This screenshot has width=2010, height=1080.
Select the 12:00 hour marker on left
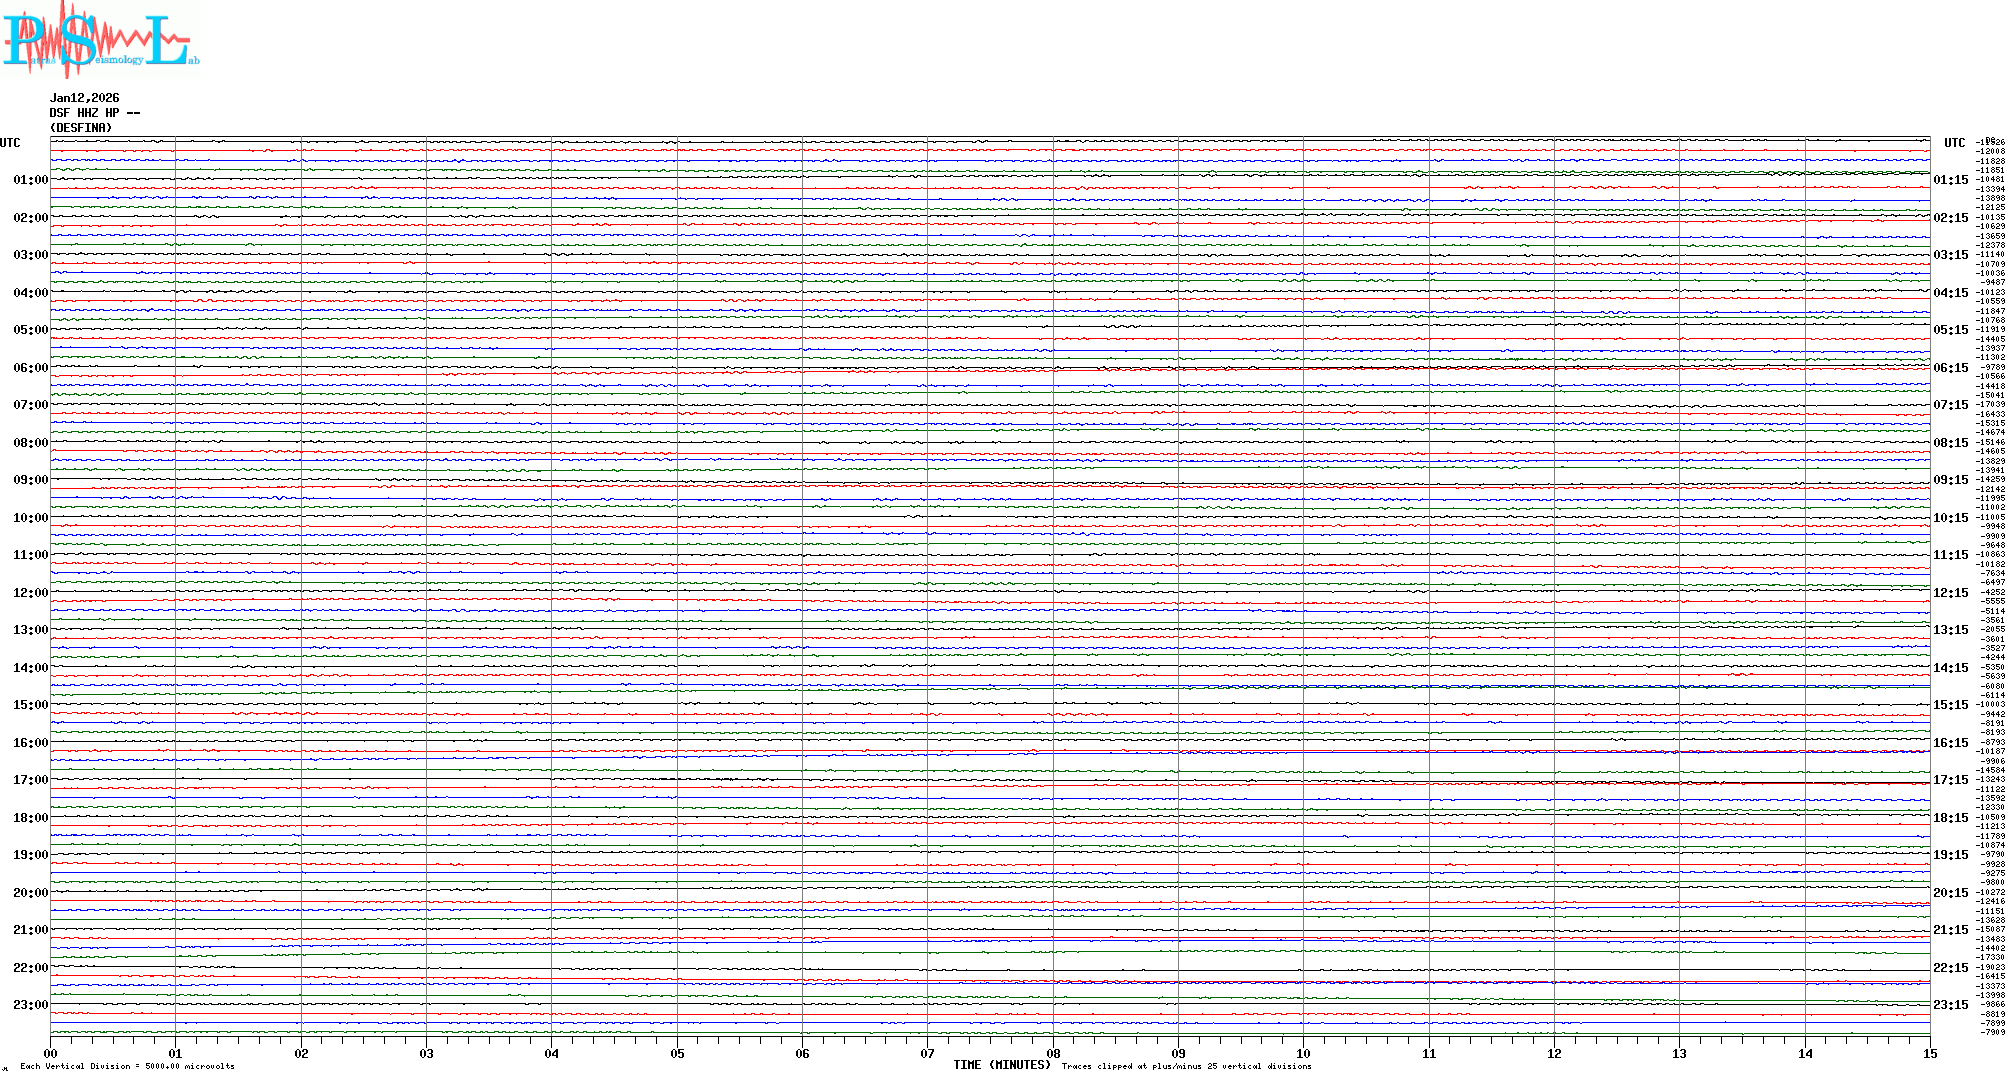coord(30,593)
